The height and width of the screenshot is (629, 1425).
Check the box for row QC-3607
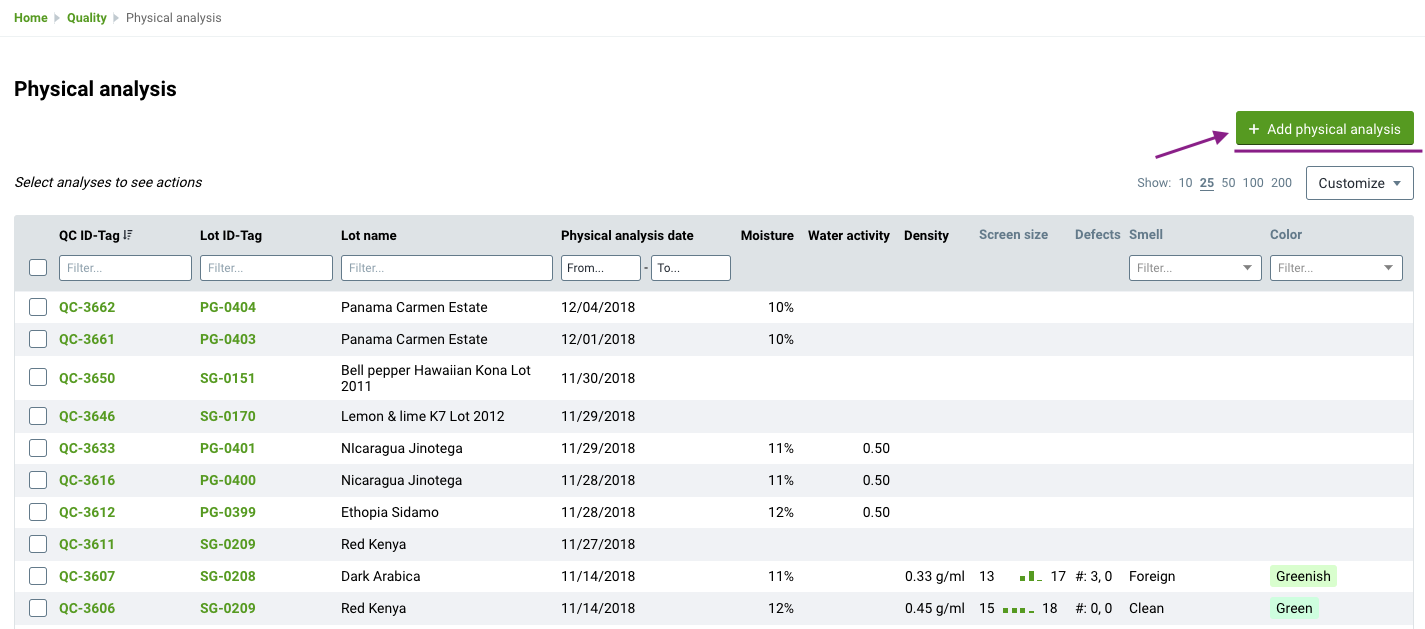point(38,576)
